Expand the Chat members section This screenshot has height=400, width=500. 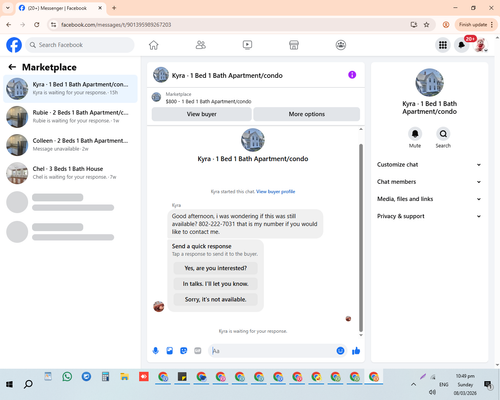[x=429, y=182]
